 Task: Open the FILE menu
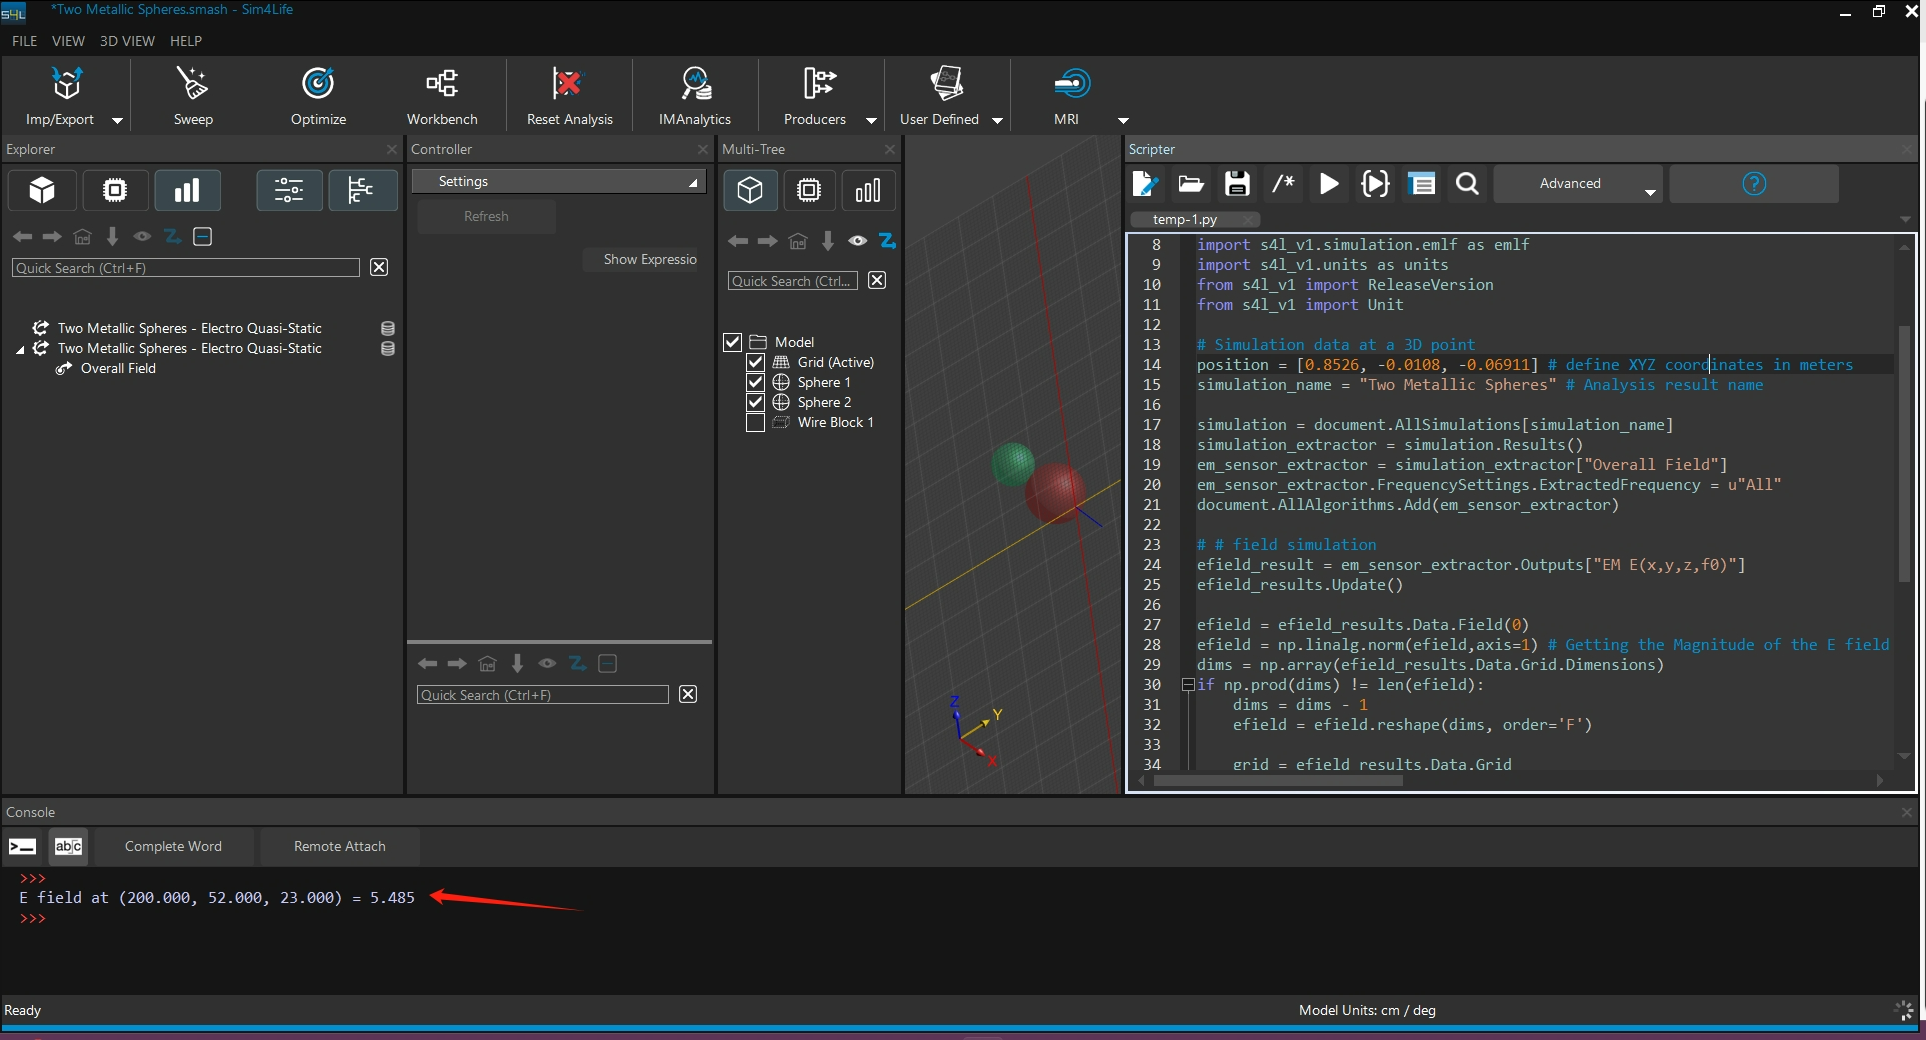[x=24, y=41]
